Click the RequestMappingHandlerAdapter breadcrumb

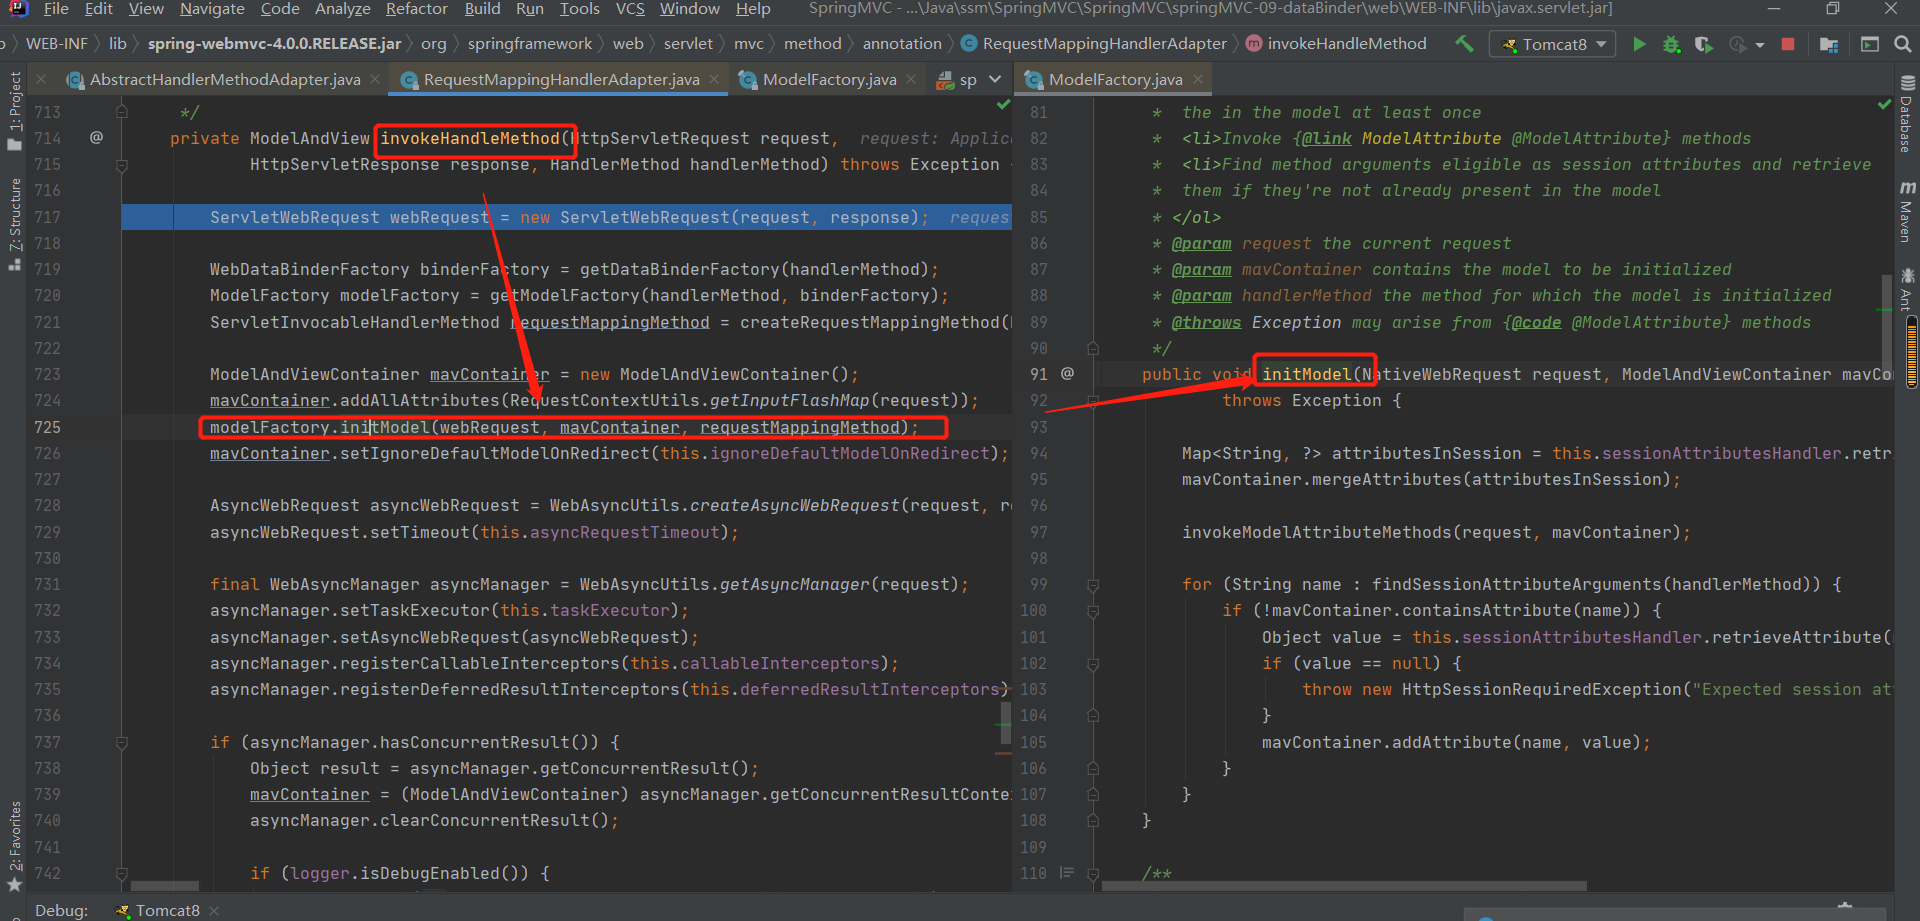1093,44
